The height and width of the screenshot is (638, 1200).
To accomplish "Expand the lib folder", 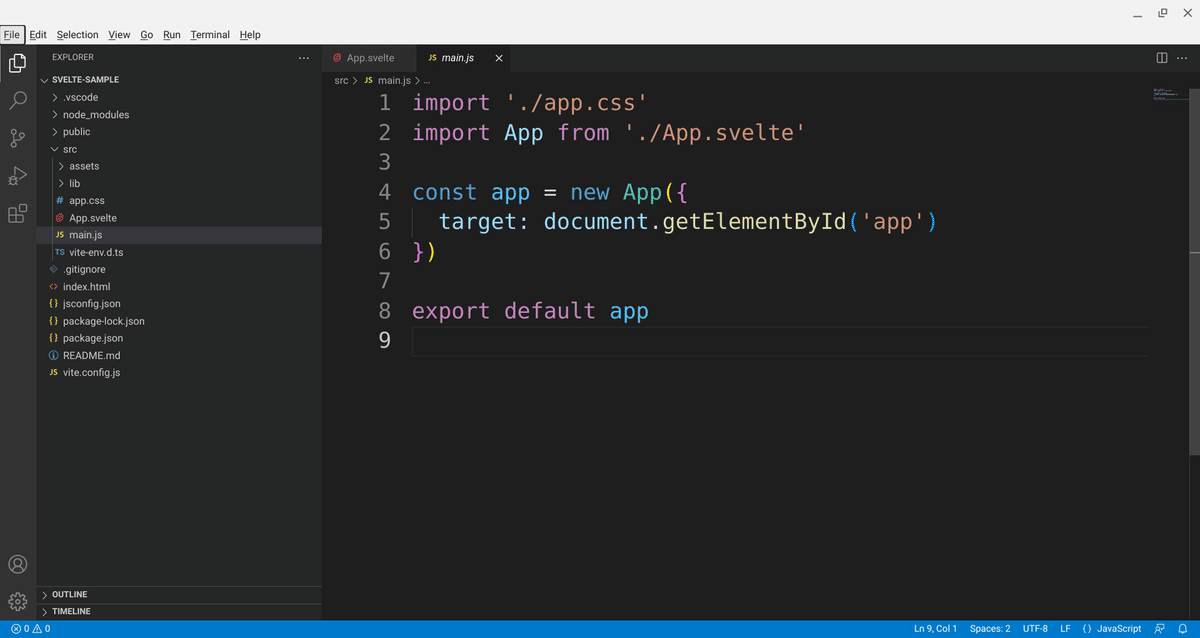I will click(x=179, y=183).
